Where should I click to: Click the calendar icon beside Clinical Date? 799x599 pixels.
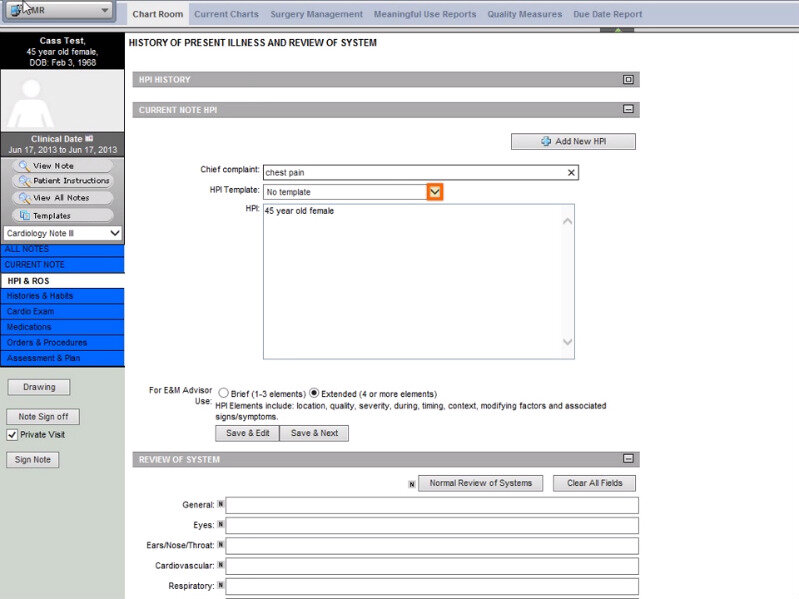[89, 138]
